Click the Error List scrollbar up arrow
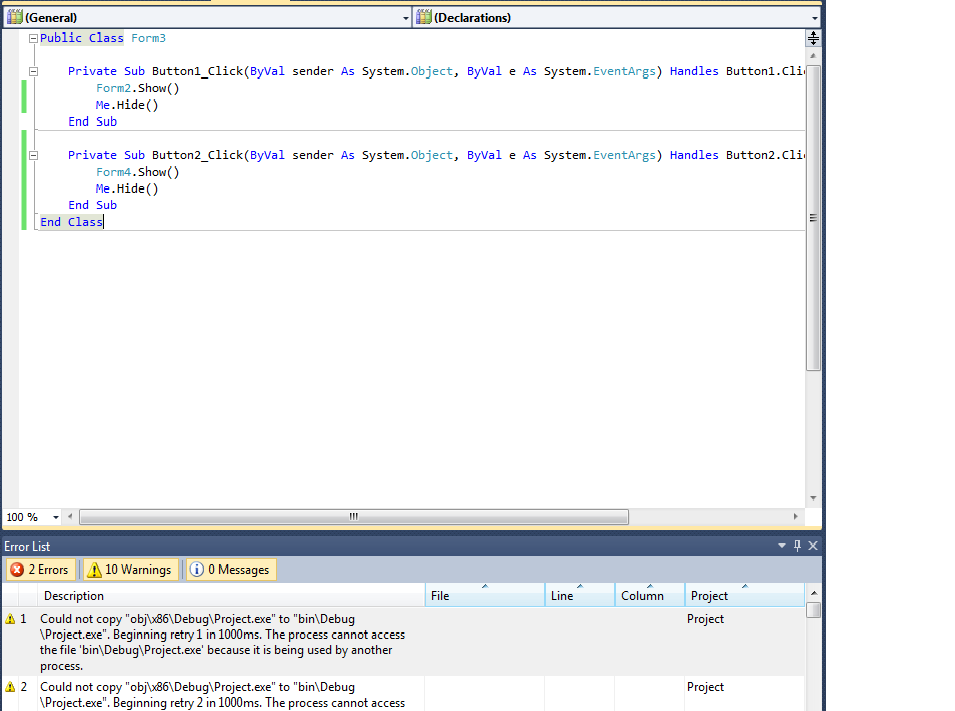The width and height of the screenshot is (955, 711). (814, 593)
